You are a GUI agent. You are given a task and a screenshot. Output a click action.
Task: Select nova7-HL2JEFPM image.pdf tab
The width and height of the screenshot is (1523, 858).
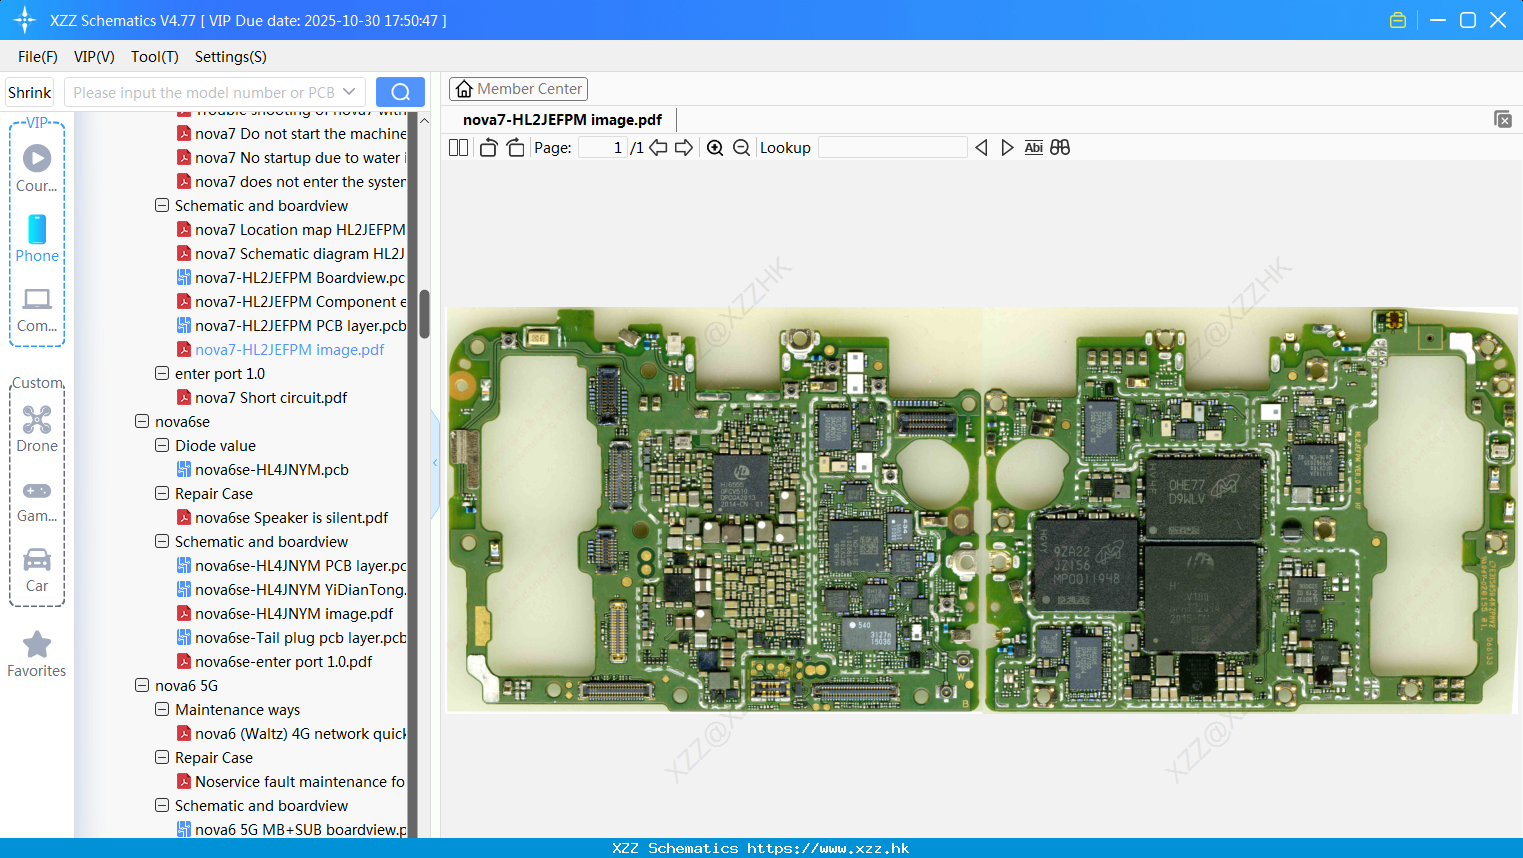tap(562, 120)
